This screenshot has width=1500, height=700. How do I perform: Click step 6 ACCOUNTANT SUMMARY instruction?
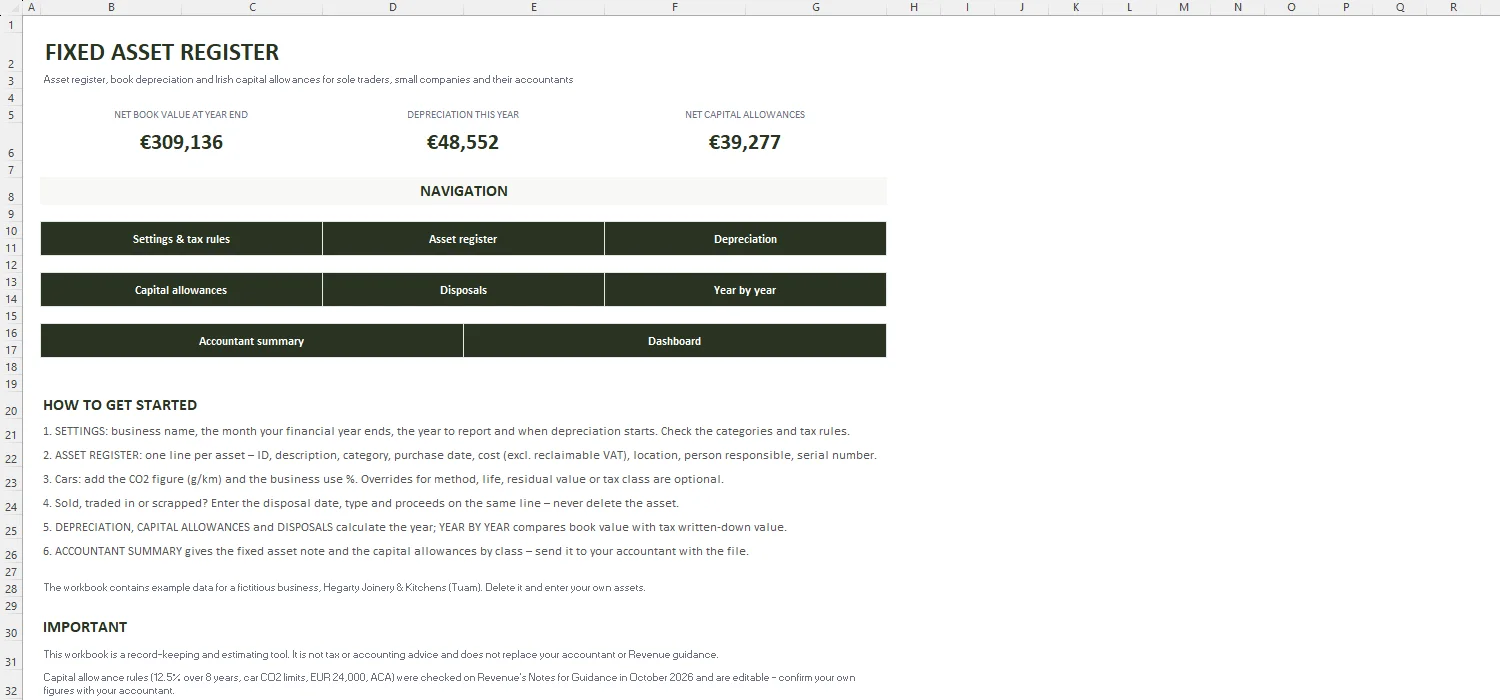tap(396, 551)
